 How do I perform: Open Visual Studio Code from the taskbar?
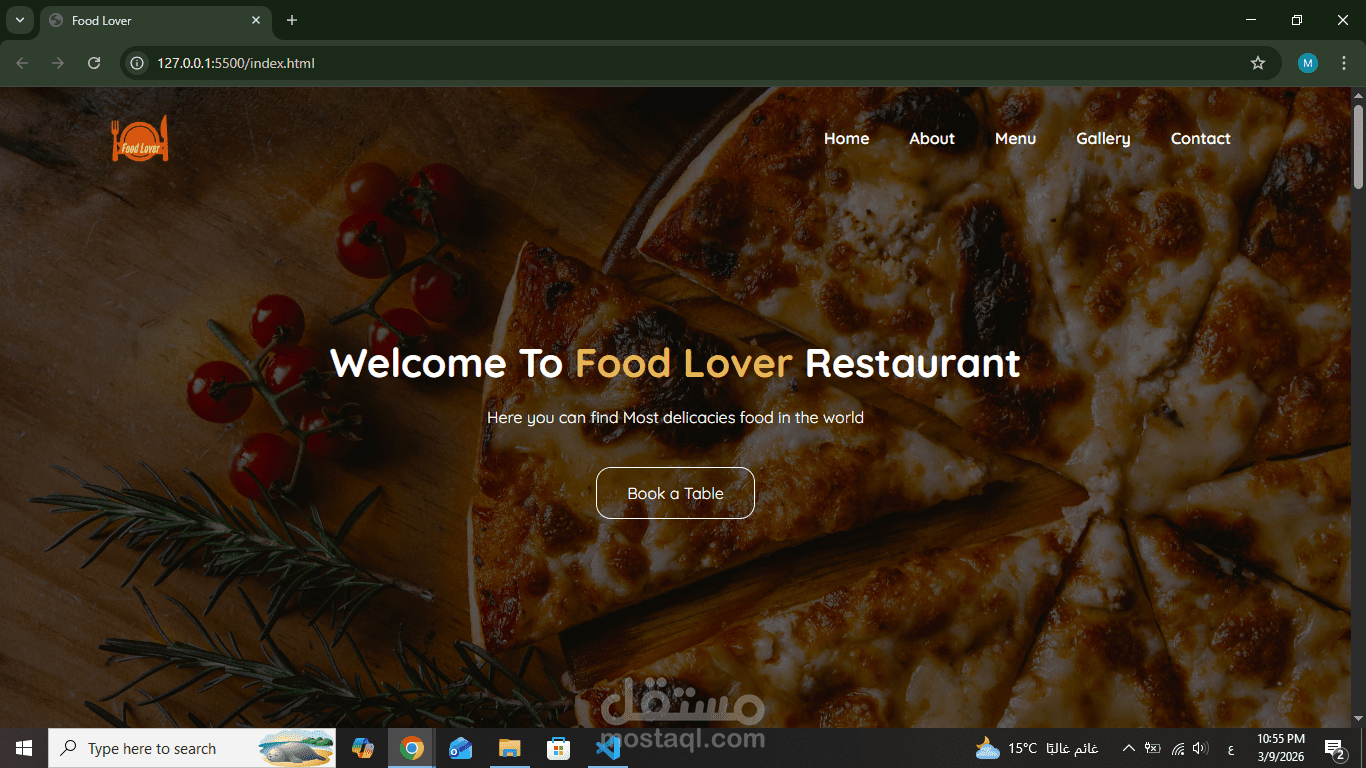pyautogui.click(x=608, y=747)
